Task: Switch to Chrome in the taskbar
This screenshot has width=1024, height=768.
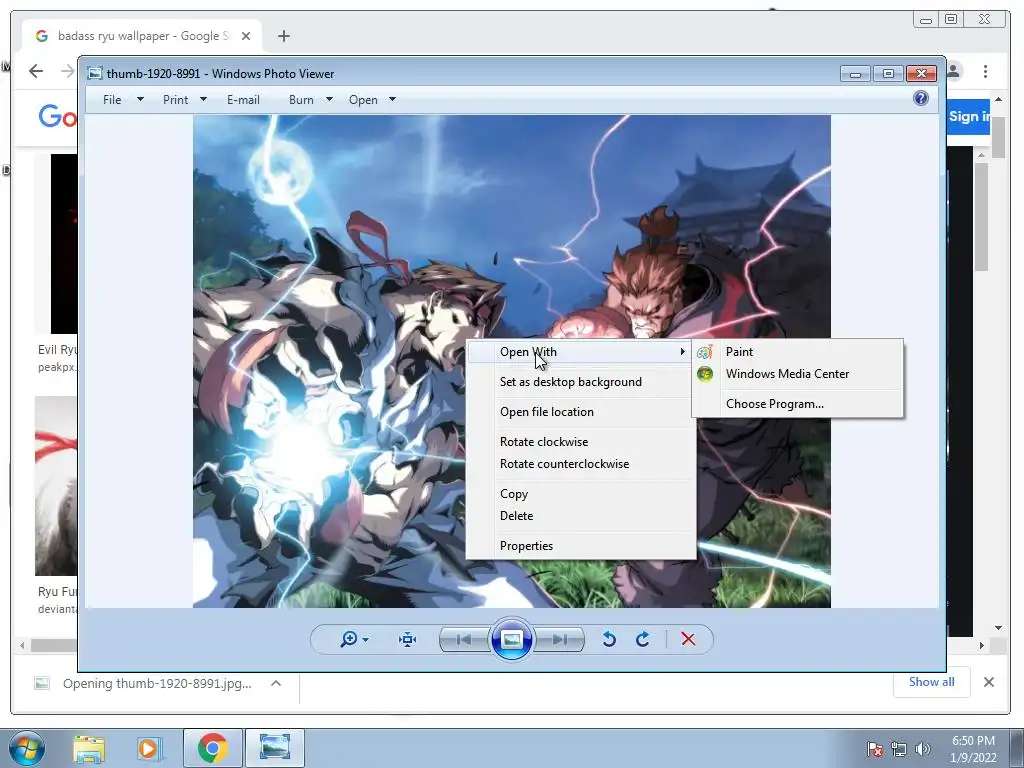Action: coord(212,748)
